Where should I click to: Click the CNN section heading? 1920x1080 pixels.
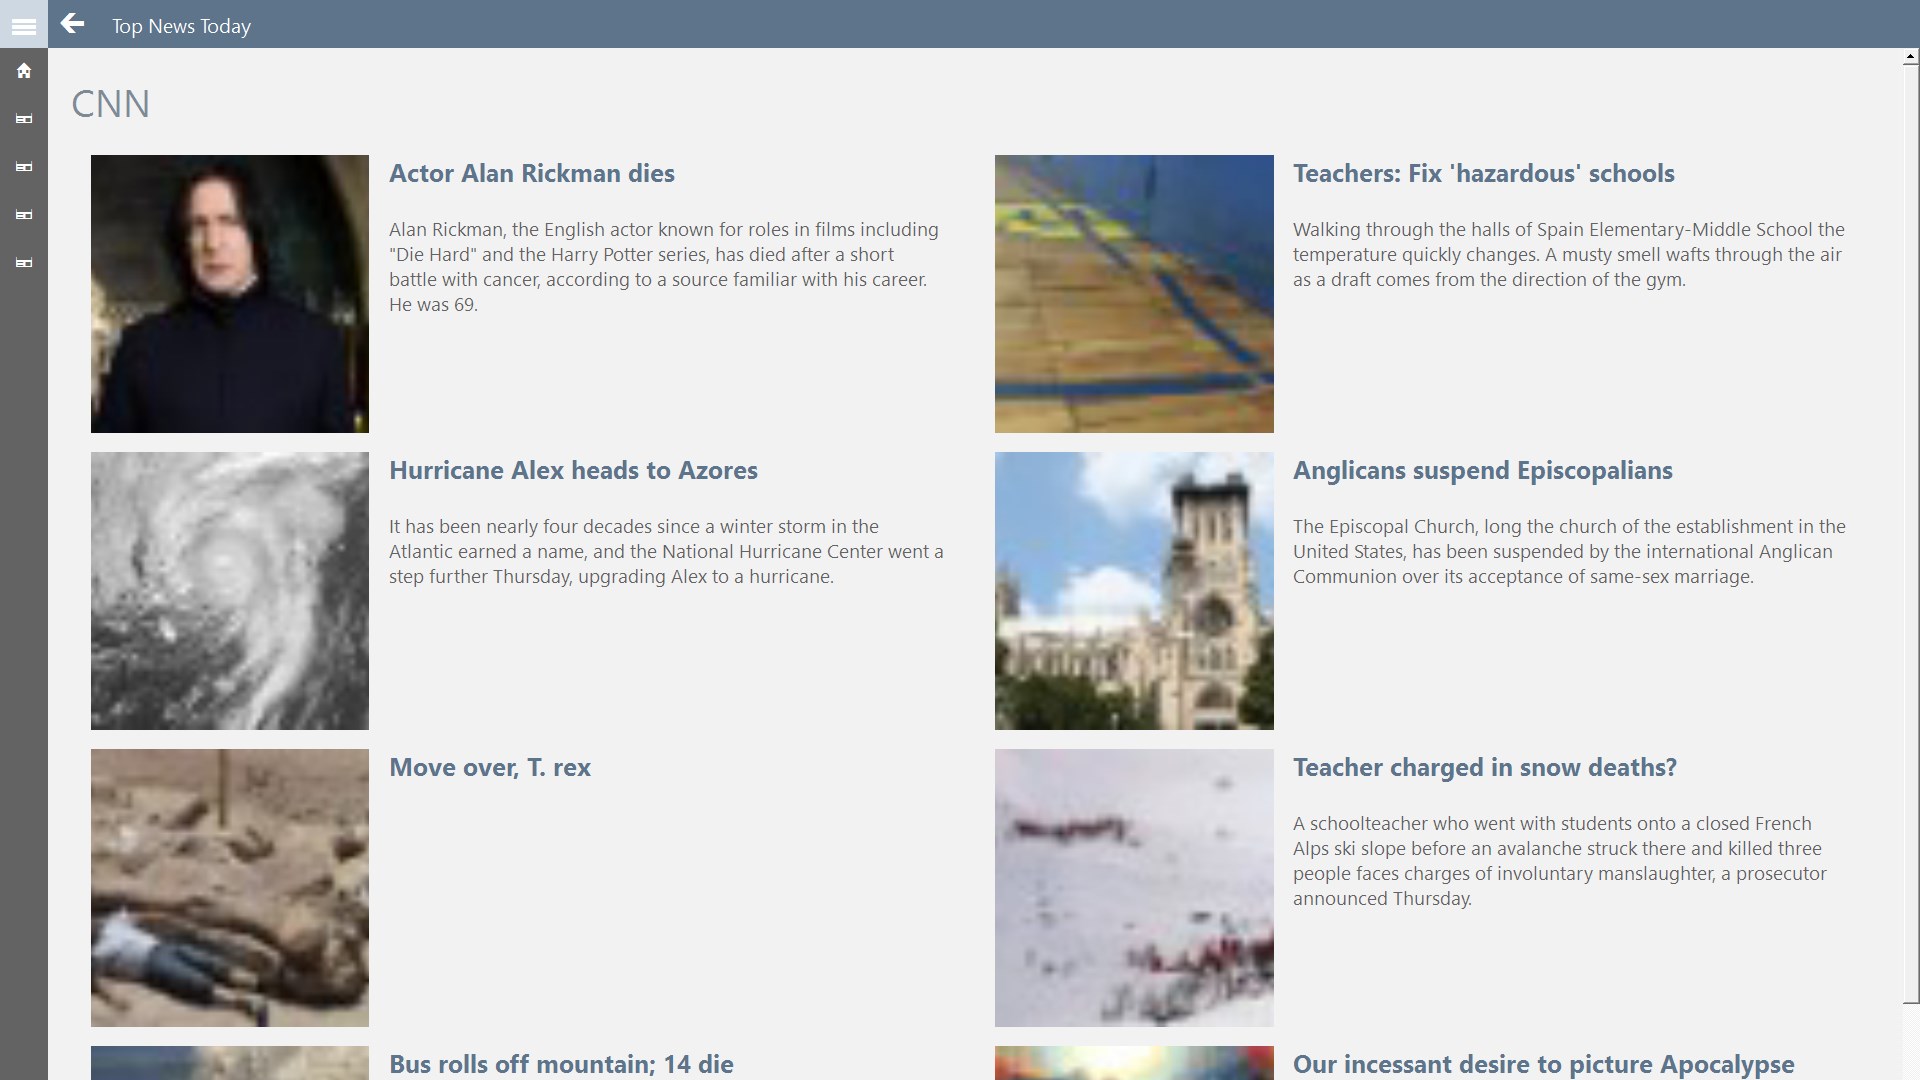coord(110,103)
